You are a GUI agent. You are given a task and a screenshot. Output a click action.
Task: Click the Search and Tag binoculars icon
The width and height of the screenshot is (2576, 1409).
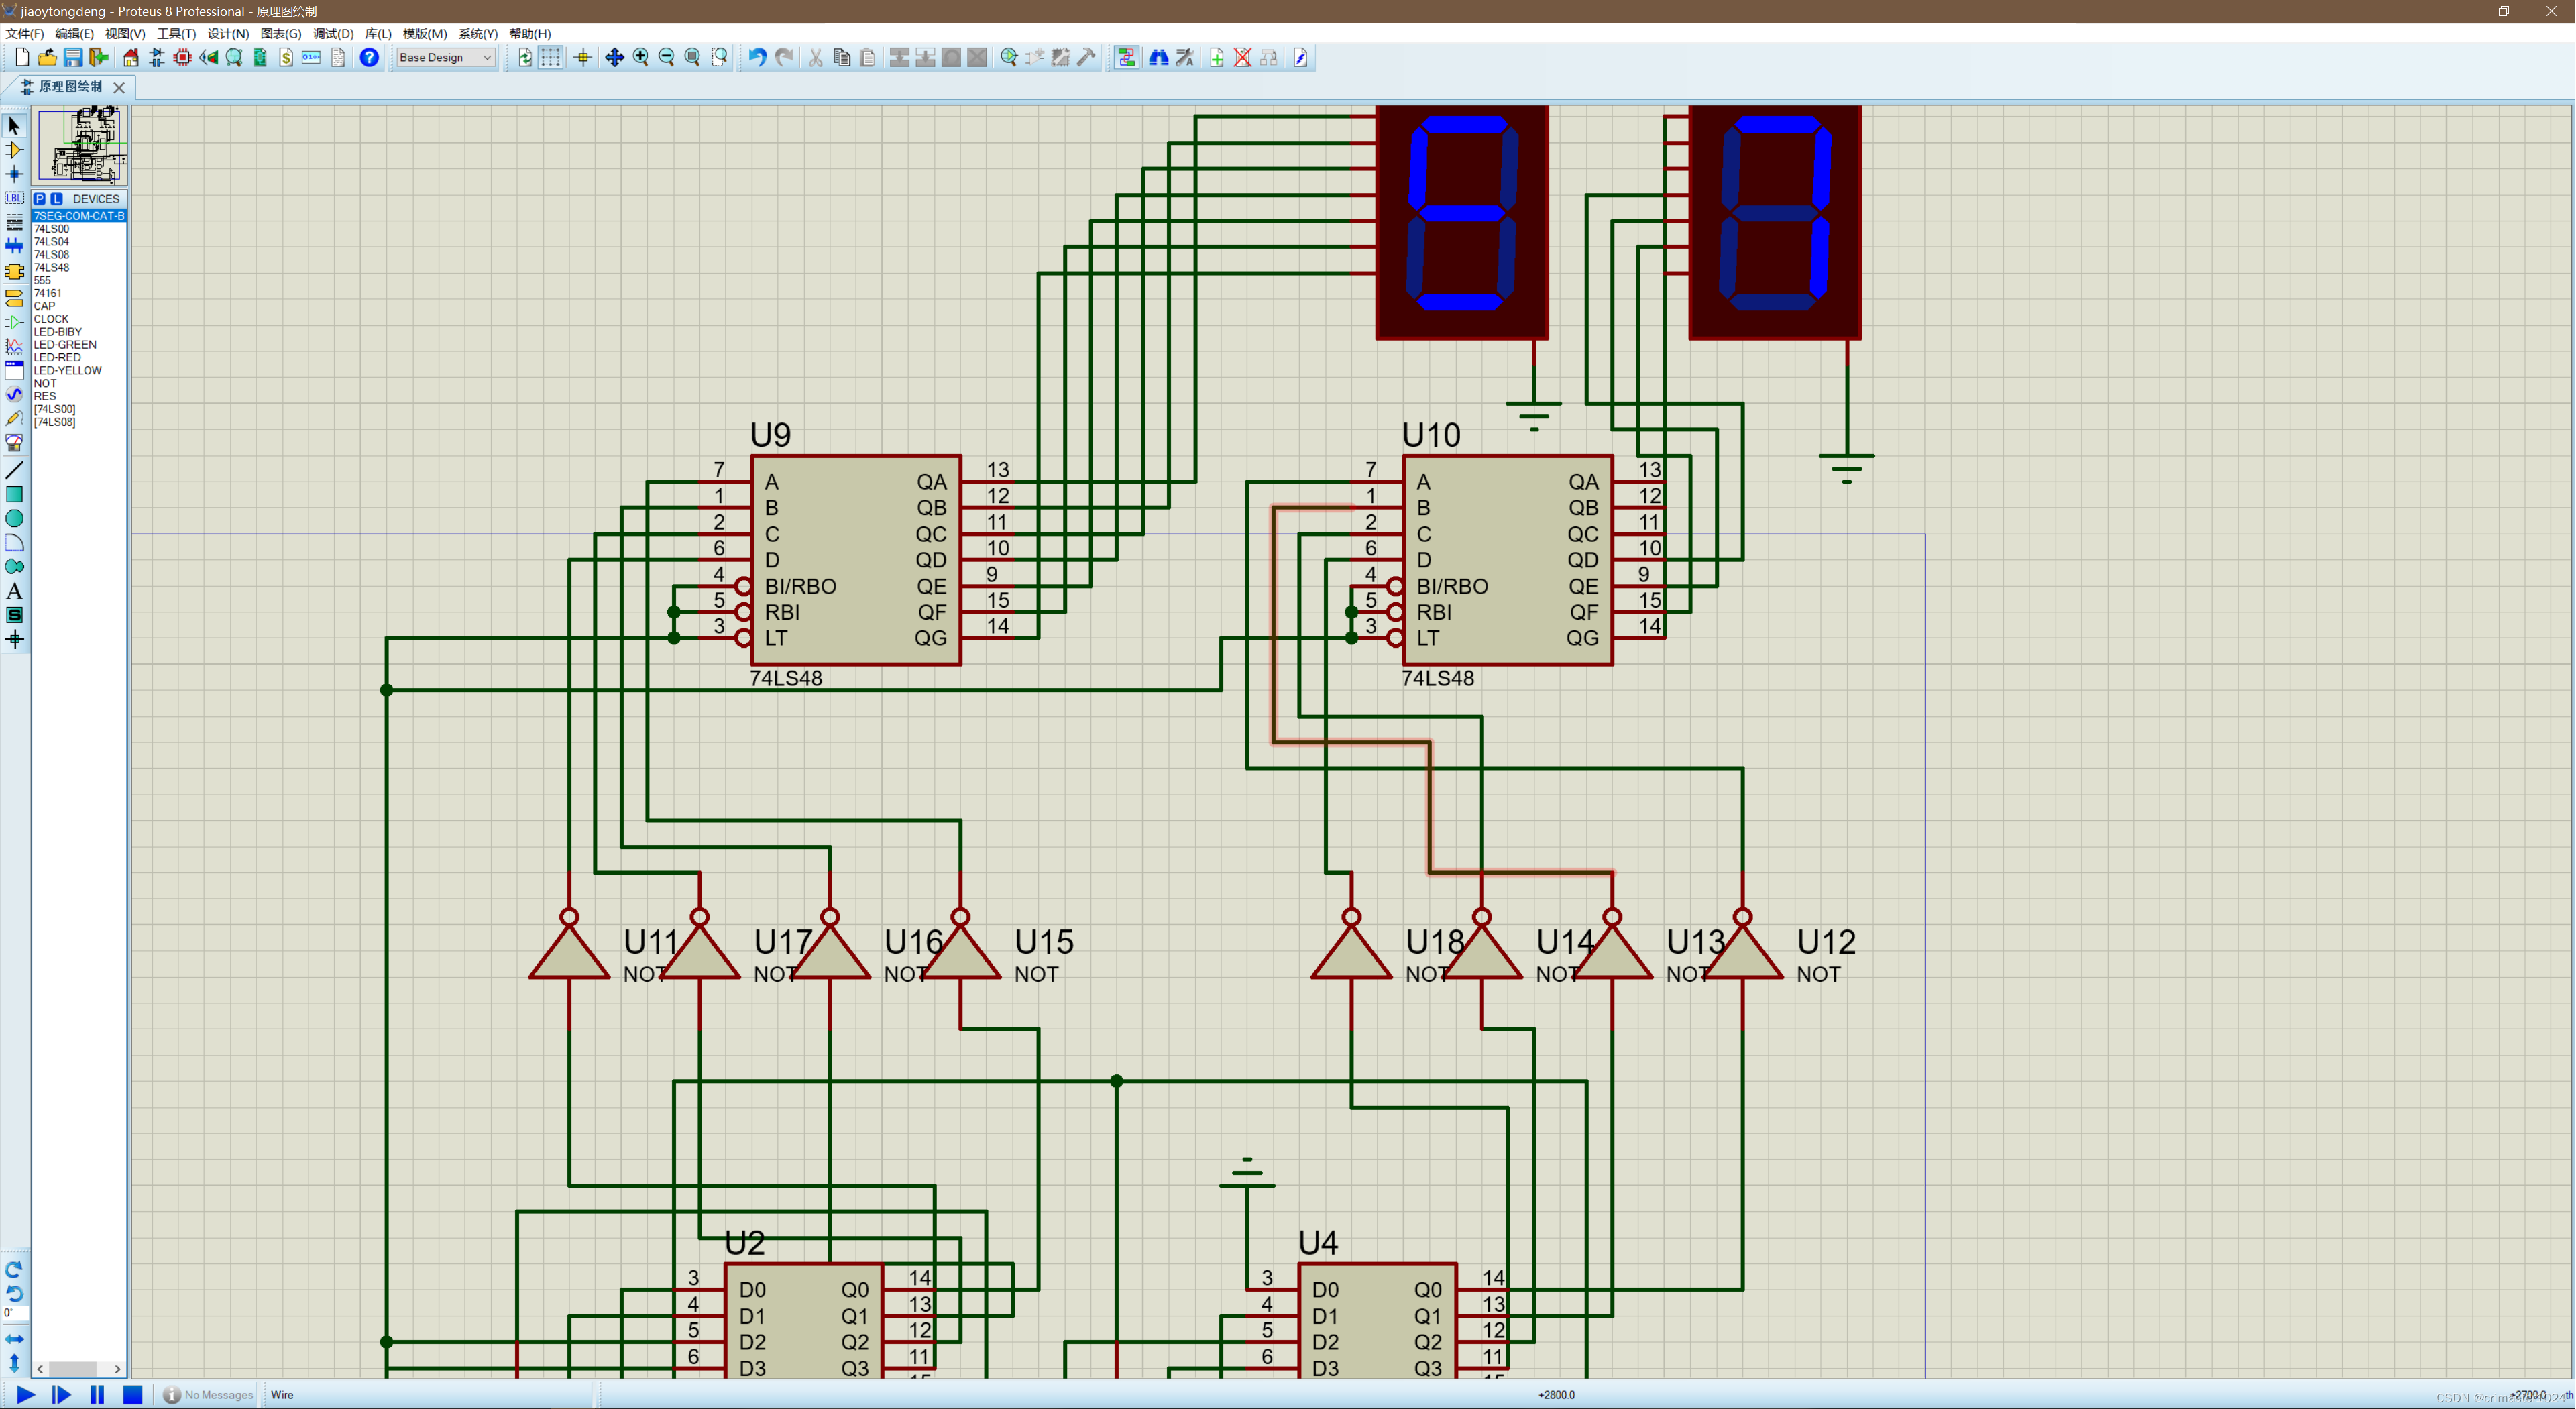tap(1158, 57)
